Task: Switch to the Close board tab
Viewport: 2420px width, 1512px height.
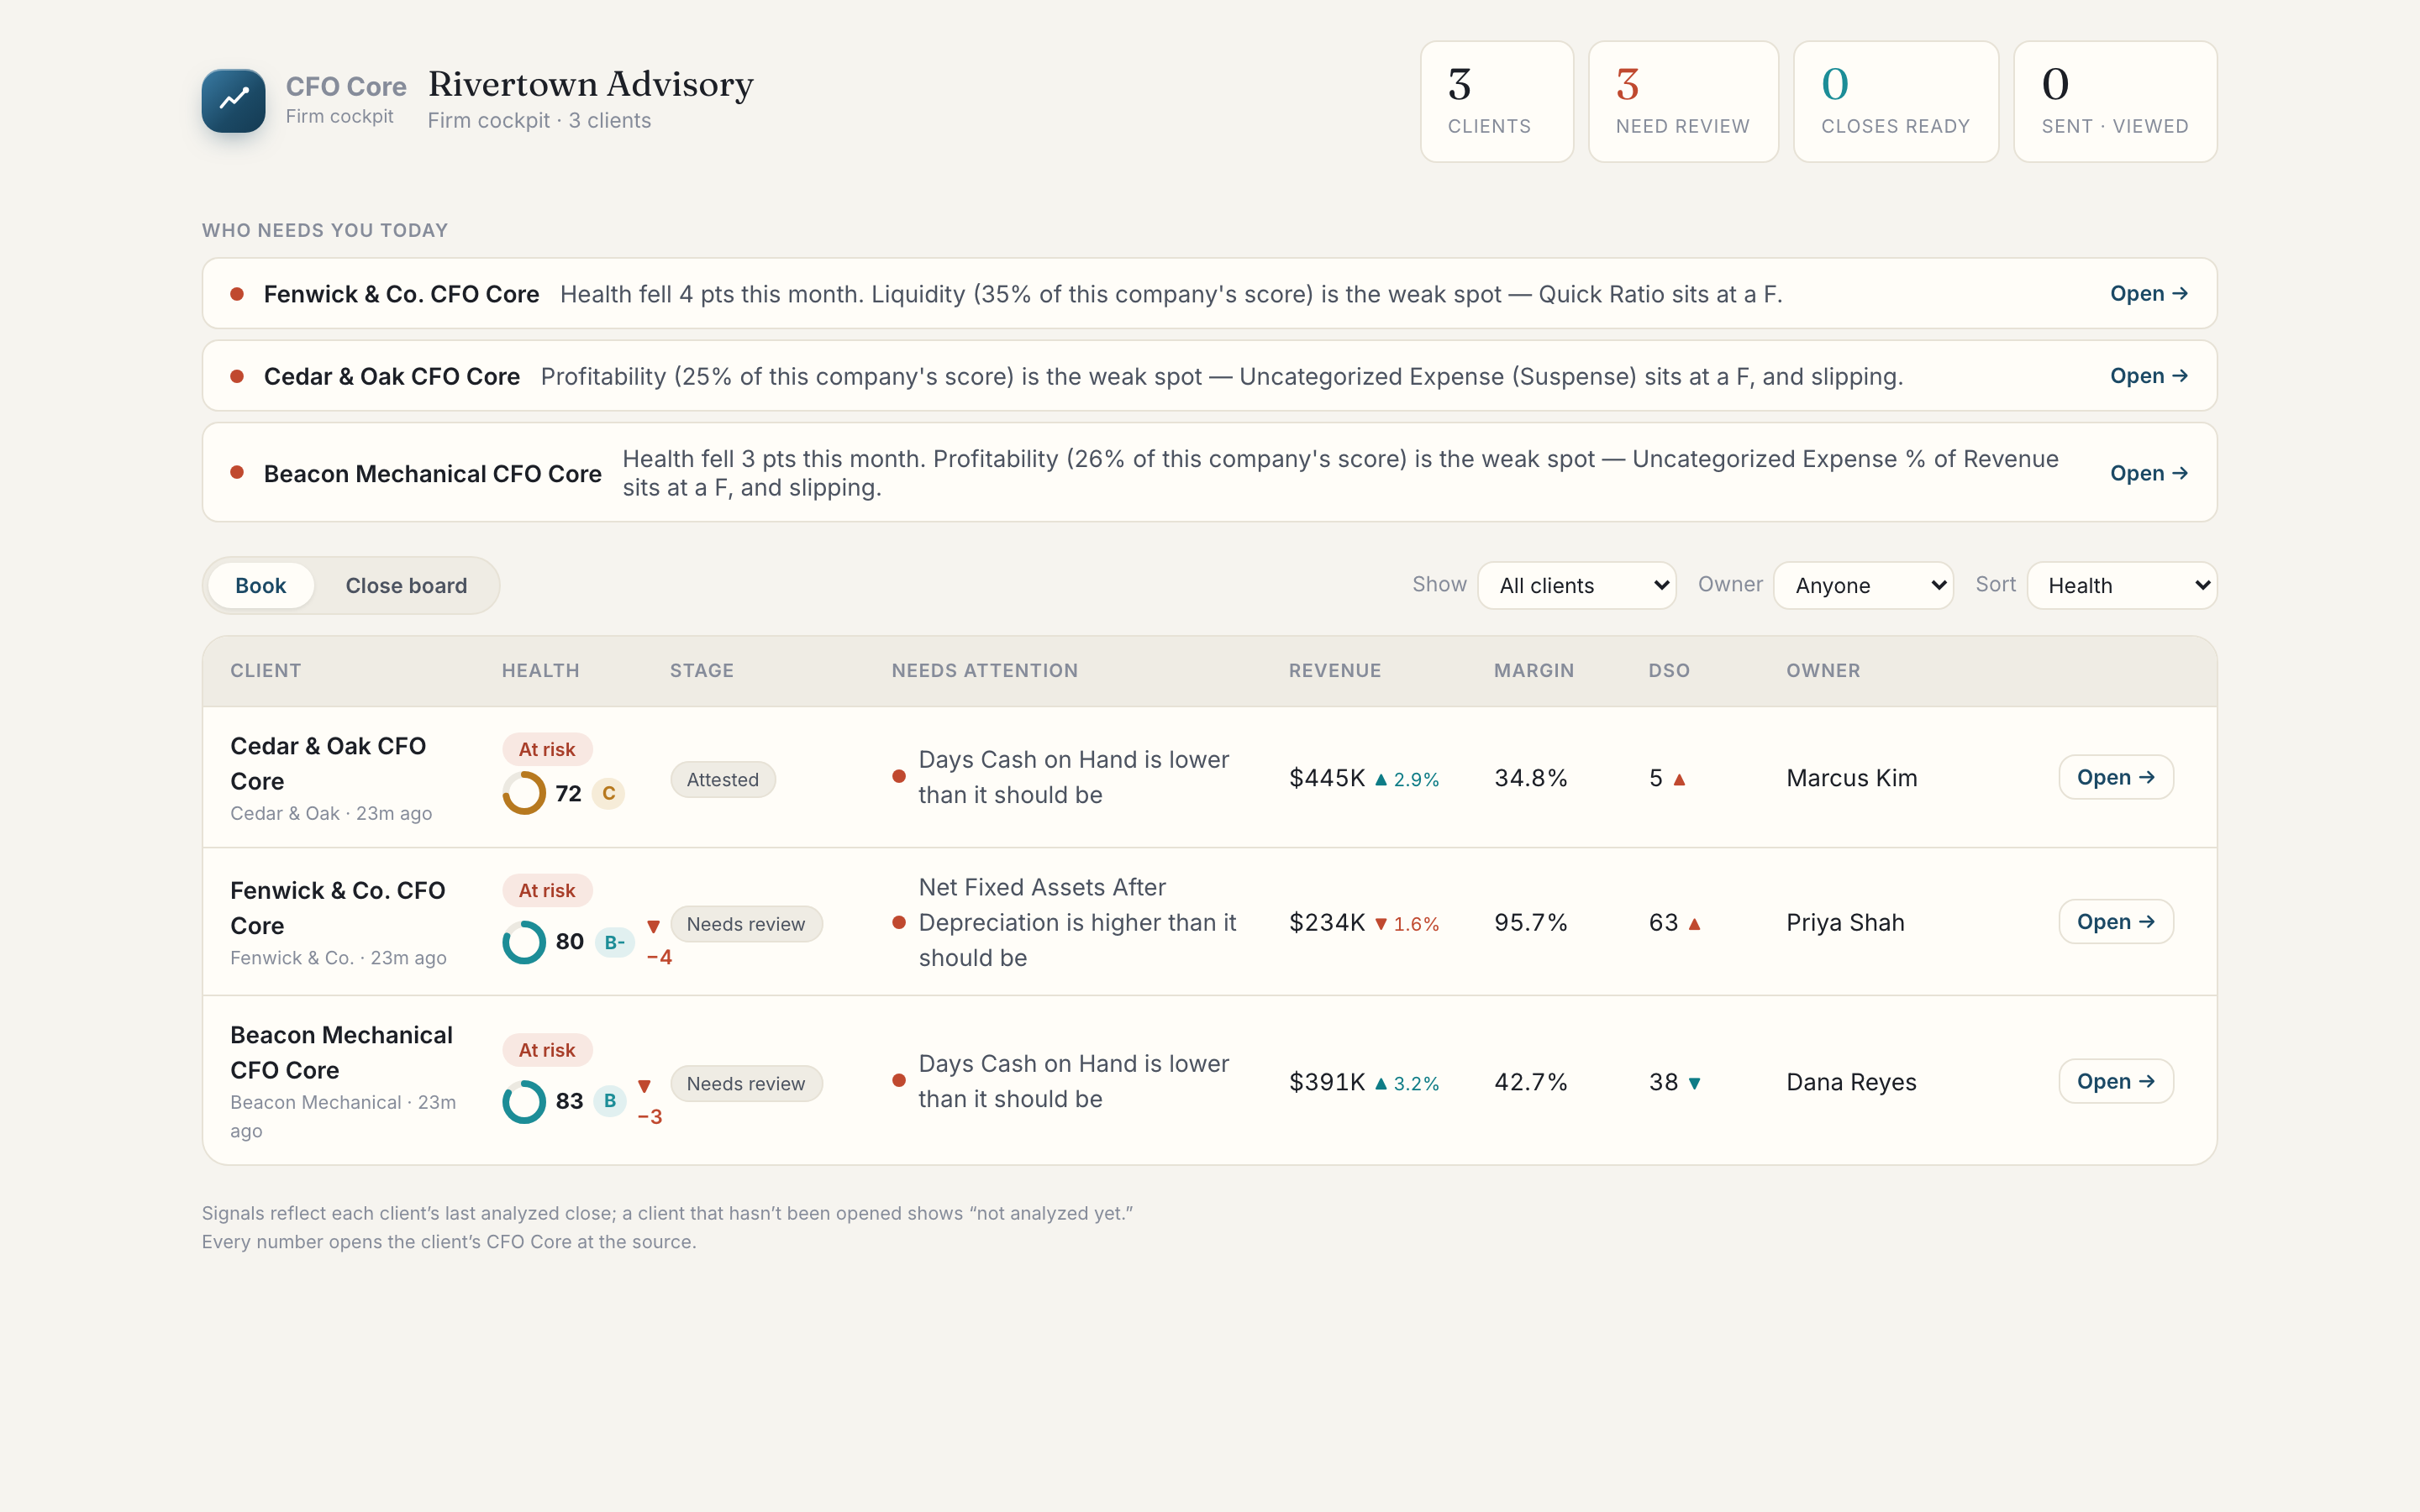Action: click(x=406, y=585)
